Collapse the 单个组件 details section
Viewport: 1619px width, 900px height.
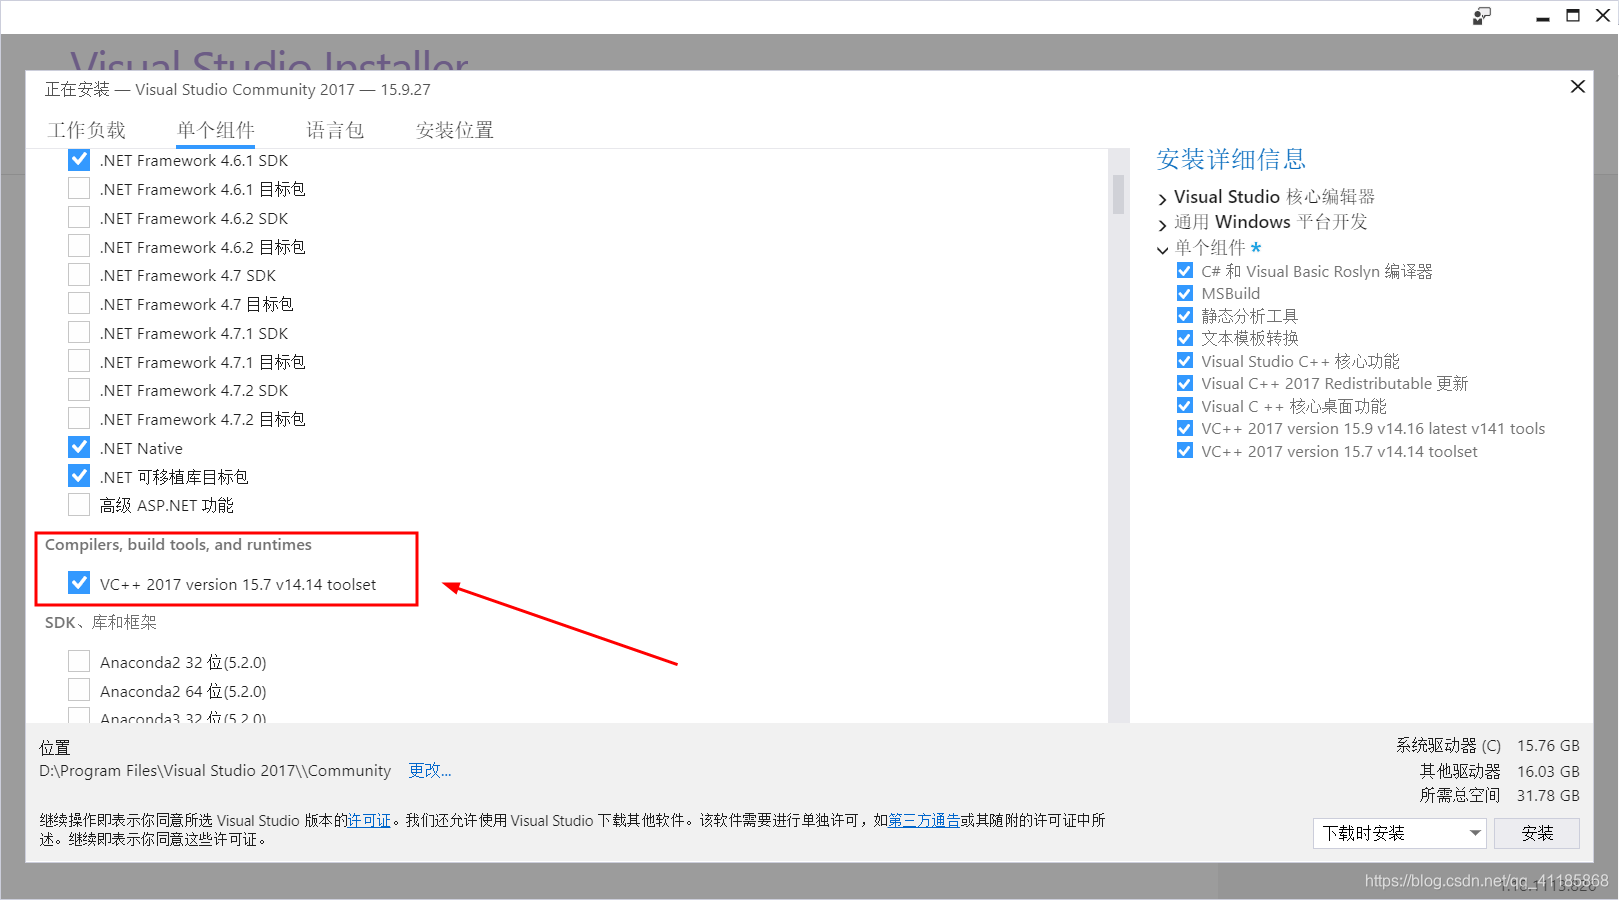1162,249
